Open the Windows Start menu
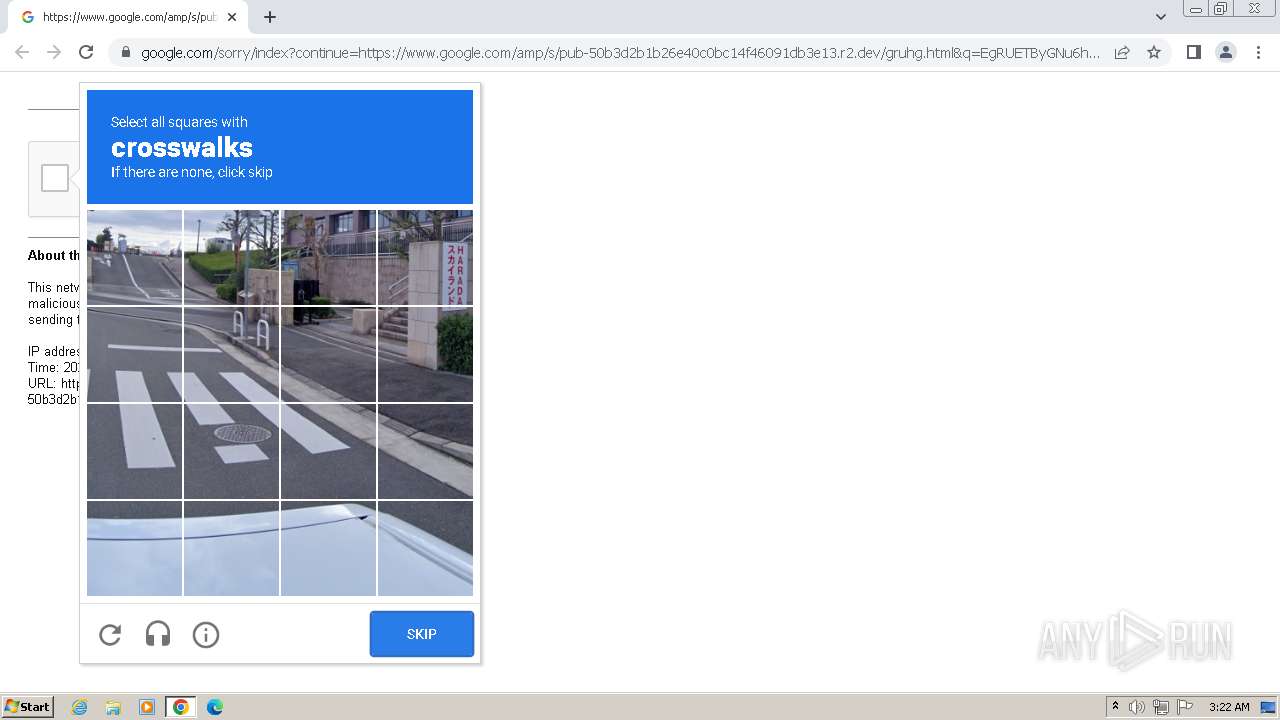Screen dimensions: 1280x720 tap(28, 707)
